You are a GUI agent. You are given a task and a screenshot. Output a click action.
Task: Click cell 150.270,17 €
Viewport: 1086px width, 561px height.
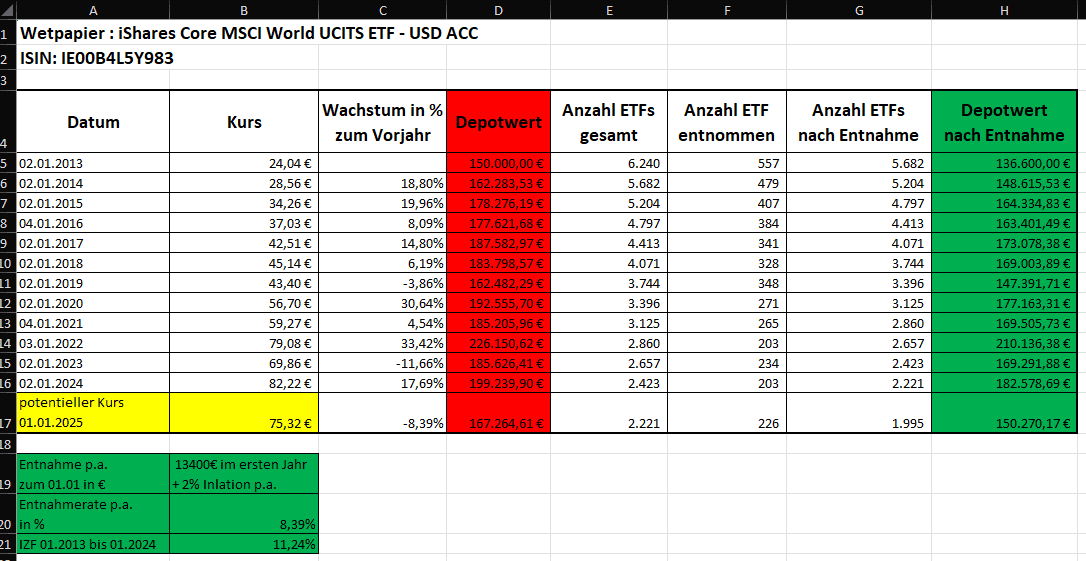[1004, 413]
